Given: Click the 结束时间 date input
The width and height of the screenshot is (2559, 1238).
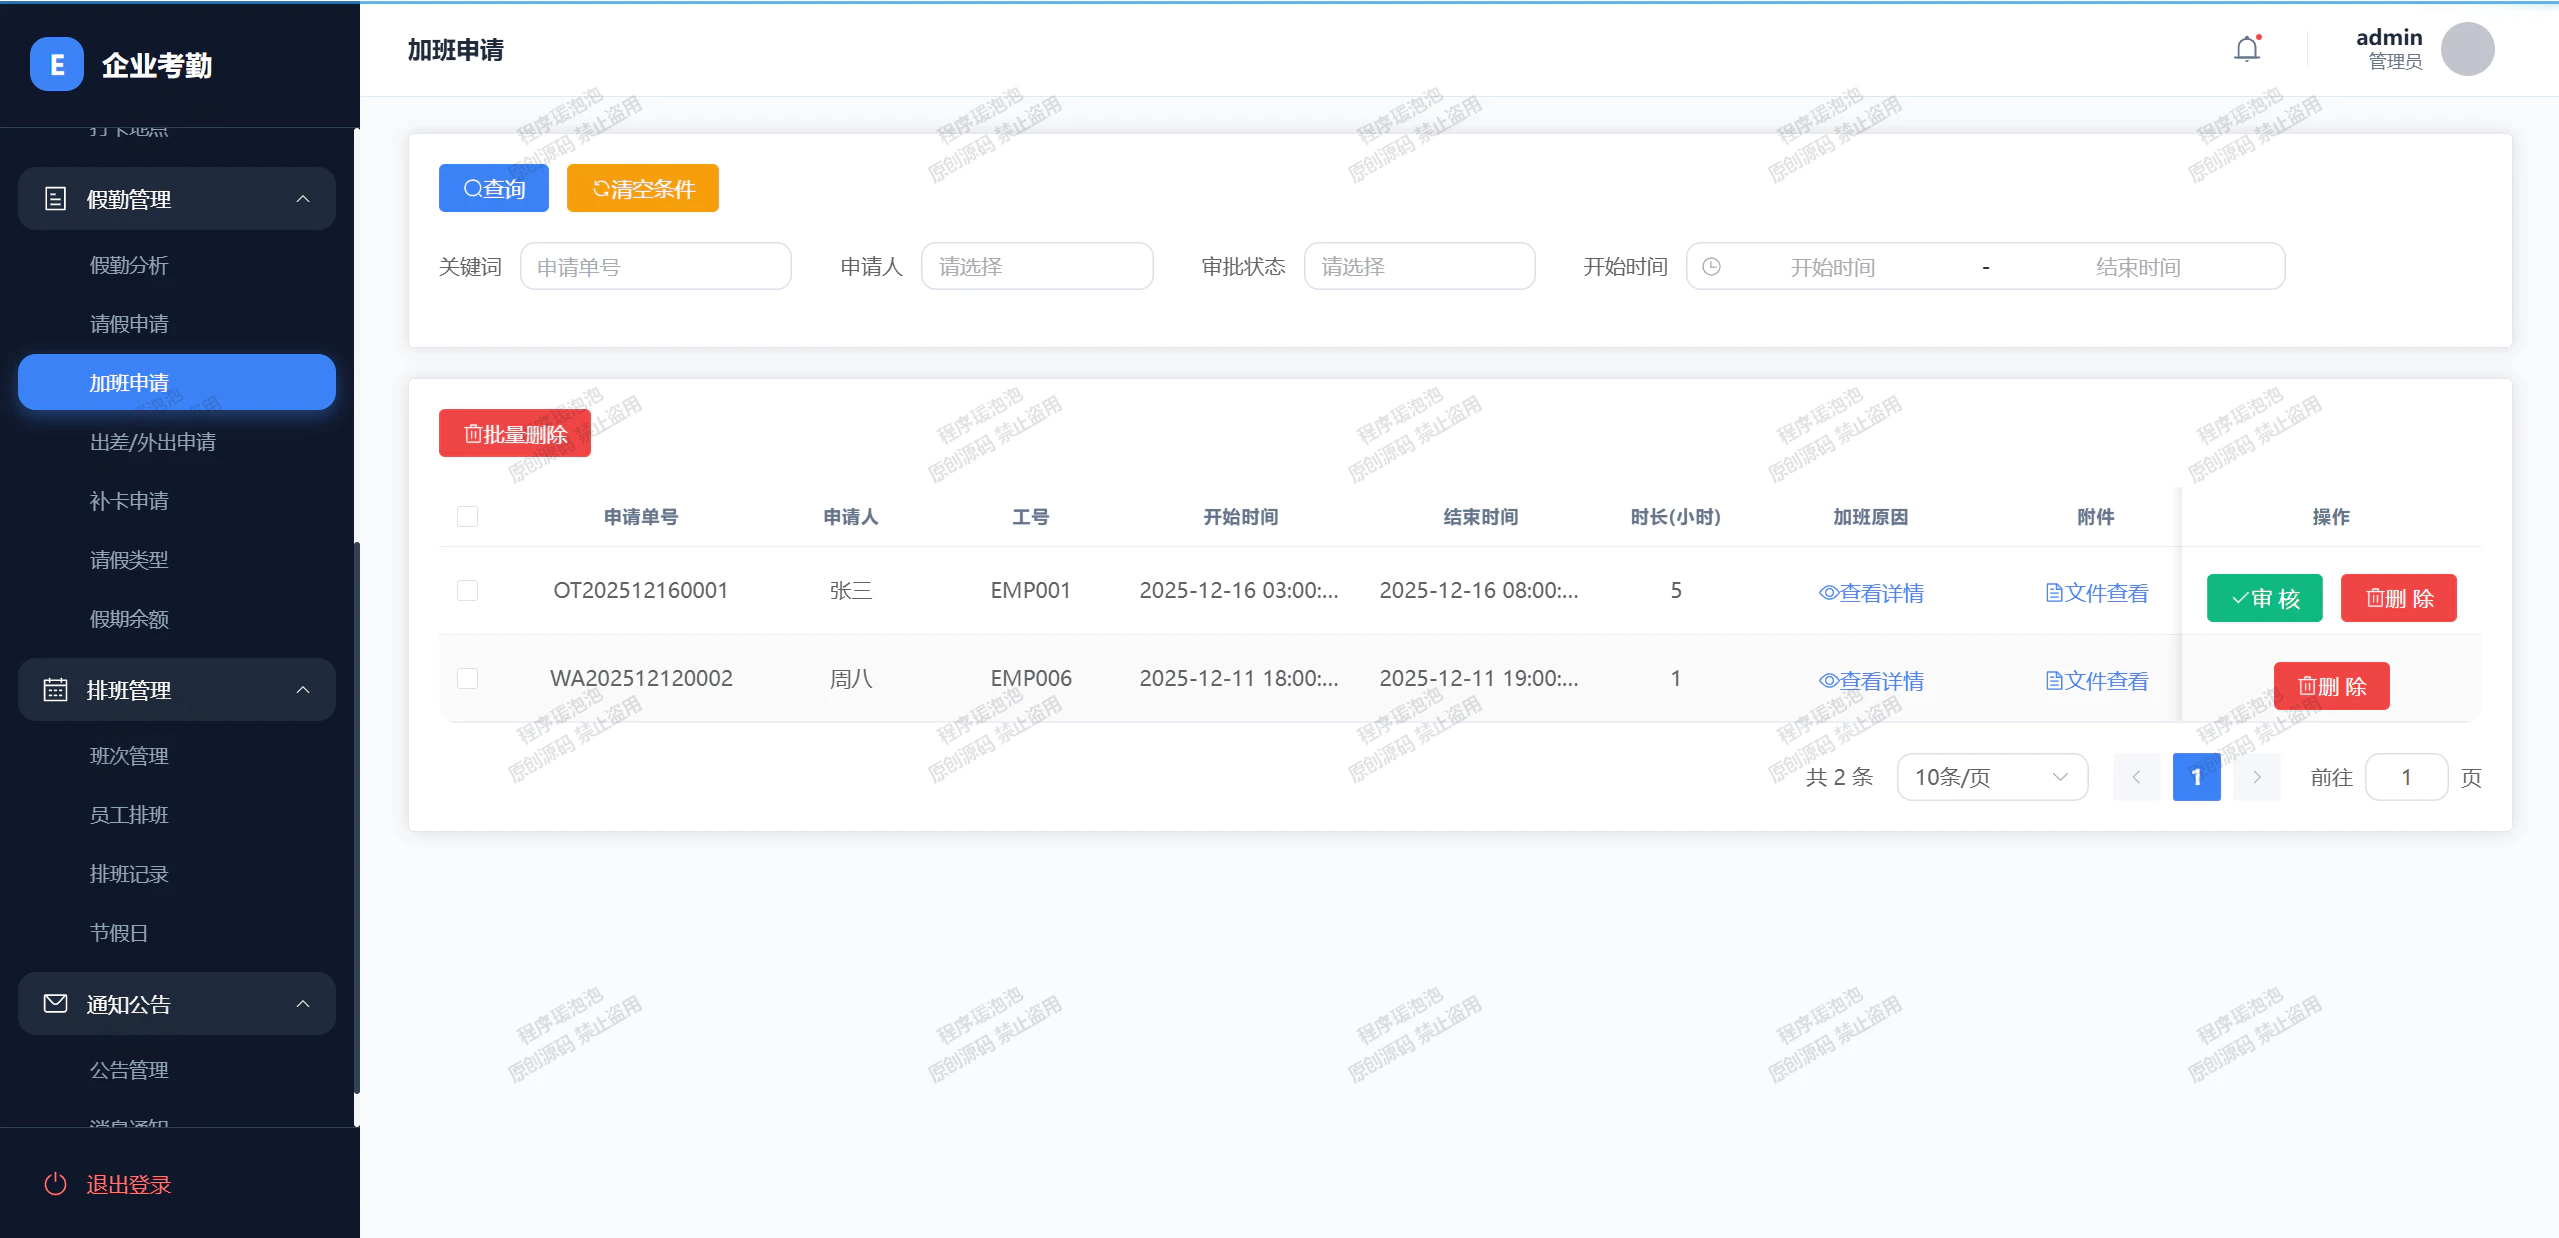Looking at the screenshot, I should pos(2138,267).
